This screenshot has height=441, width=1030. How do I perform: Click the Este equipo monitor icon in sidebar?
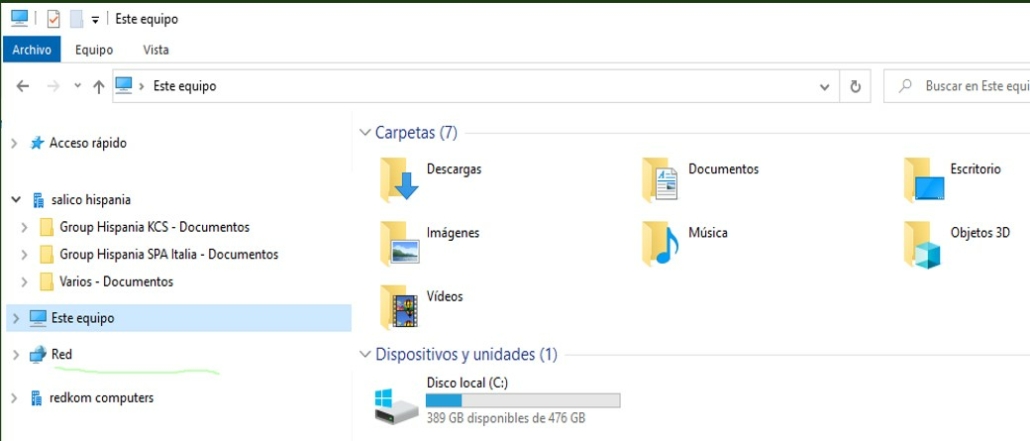[37, 318]
